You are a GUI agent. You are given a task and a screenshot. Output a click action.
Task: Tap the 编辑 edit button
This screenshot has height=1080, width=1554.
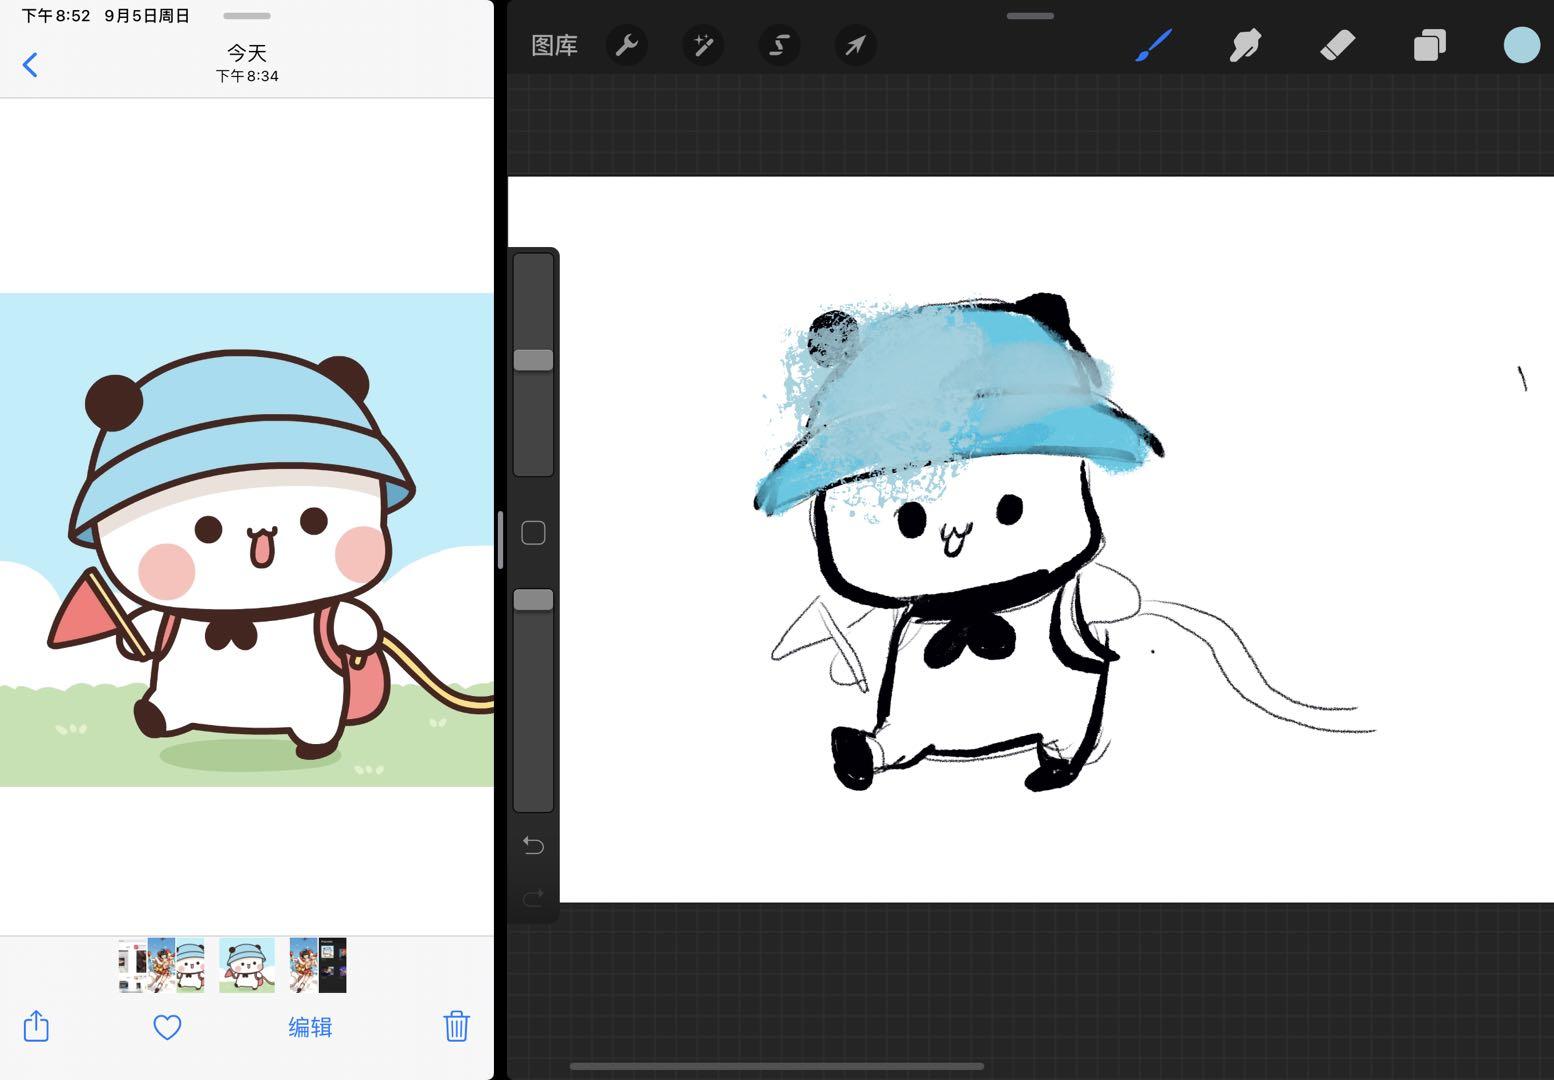click(x=310, y=1027)
